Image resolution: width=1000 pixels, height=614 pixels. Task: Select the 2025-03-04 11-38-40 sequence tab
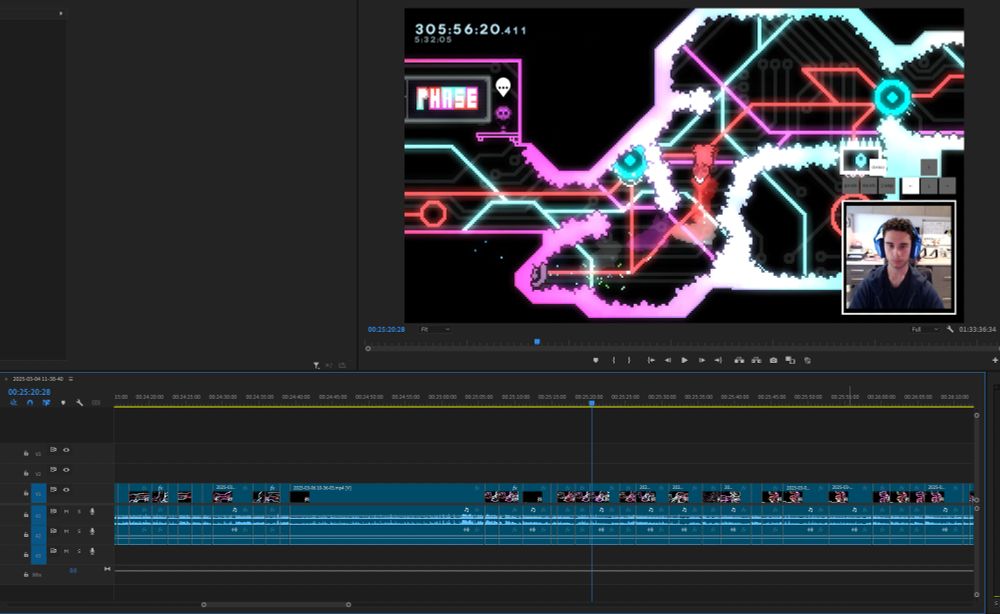point(38,379)
